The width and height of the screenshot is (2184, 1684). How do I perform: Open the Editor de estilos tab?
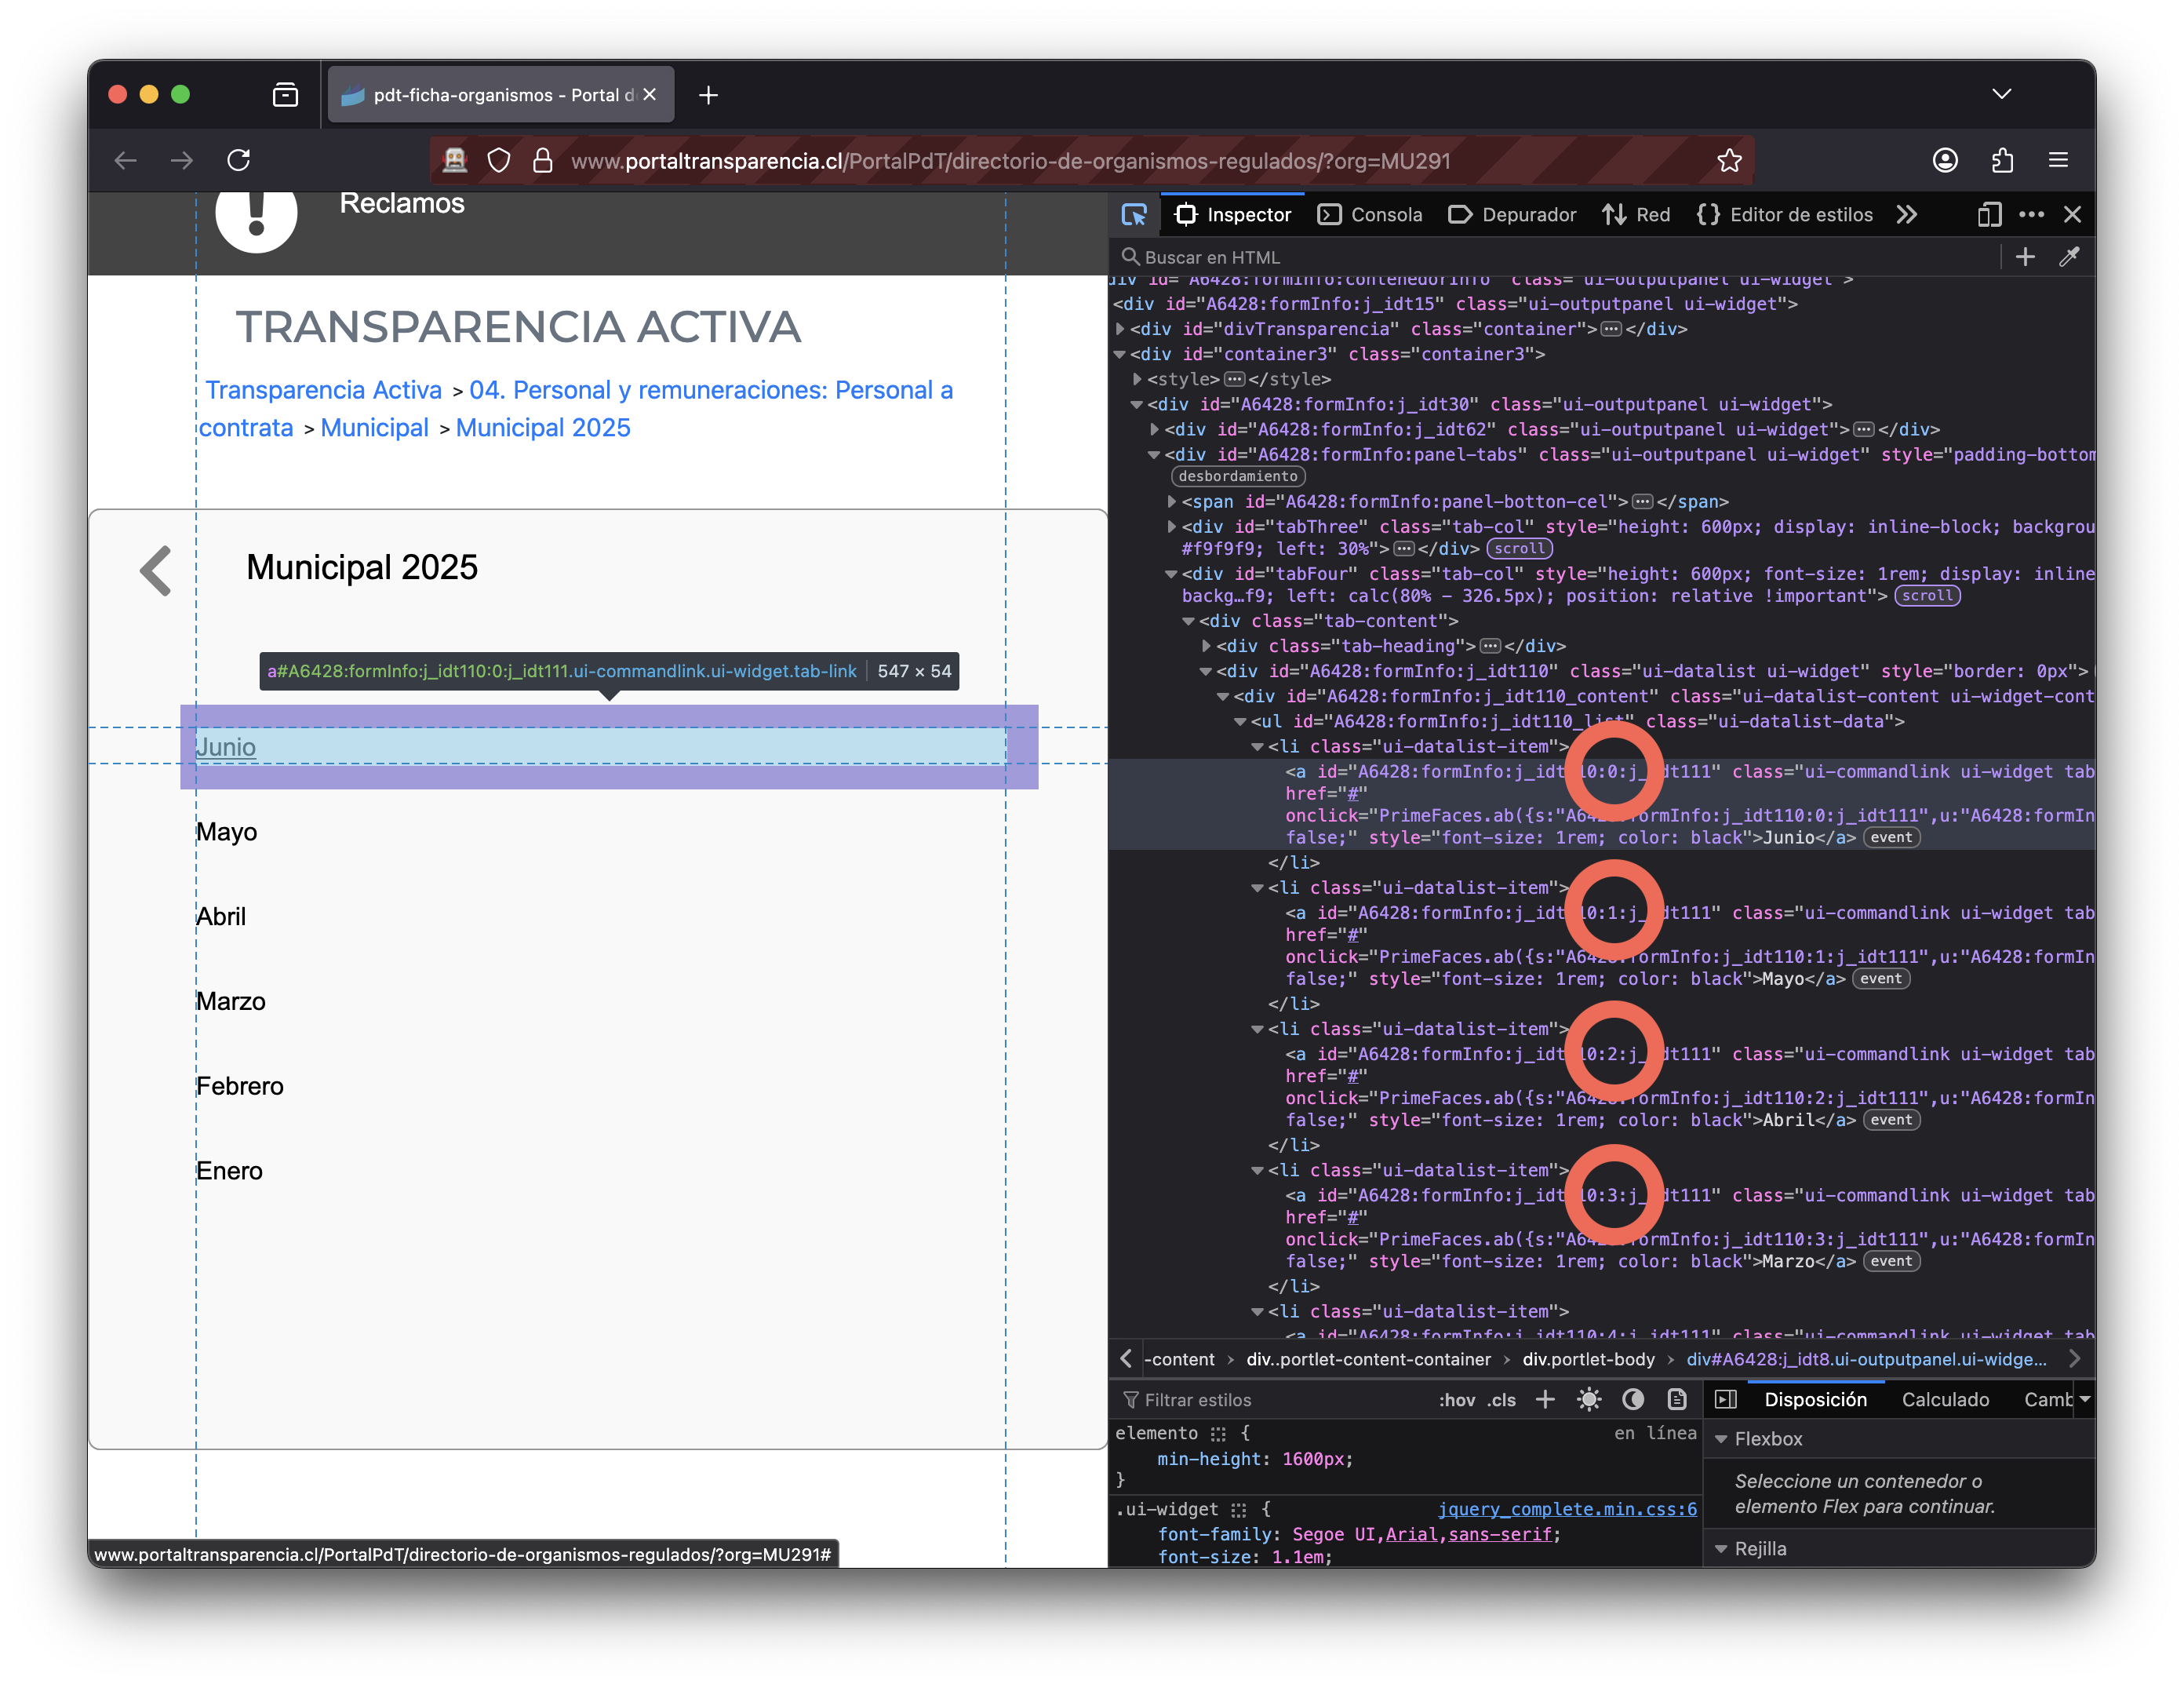(1785, 214)
